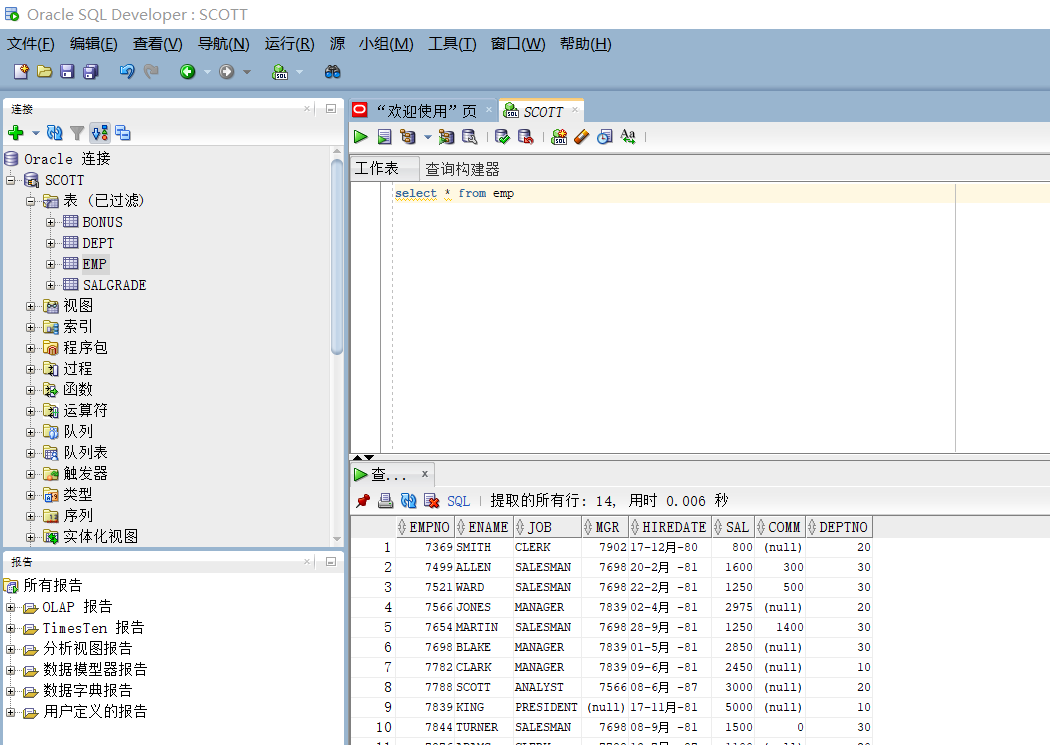The image size is (1050, 745).
Task: Click the Open folder icon
Action: [44, 71]
